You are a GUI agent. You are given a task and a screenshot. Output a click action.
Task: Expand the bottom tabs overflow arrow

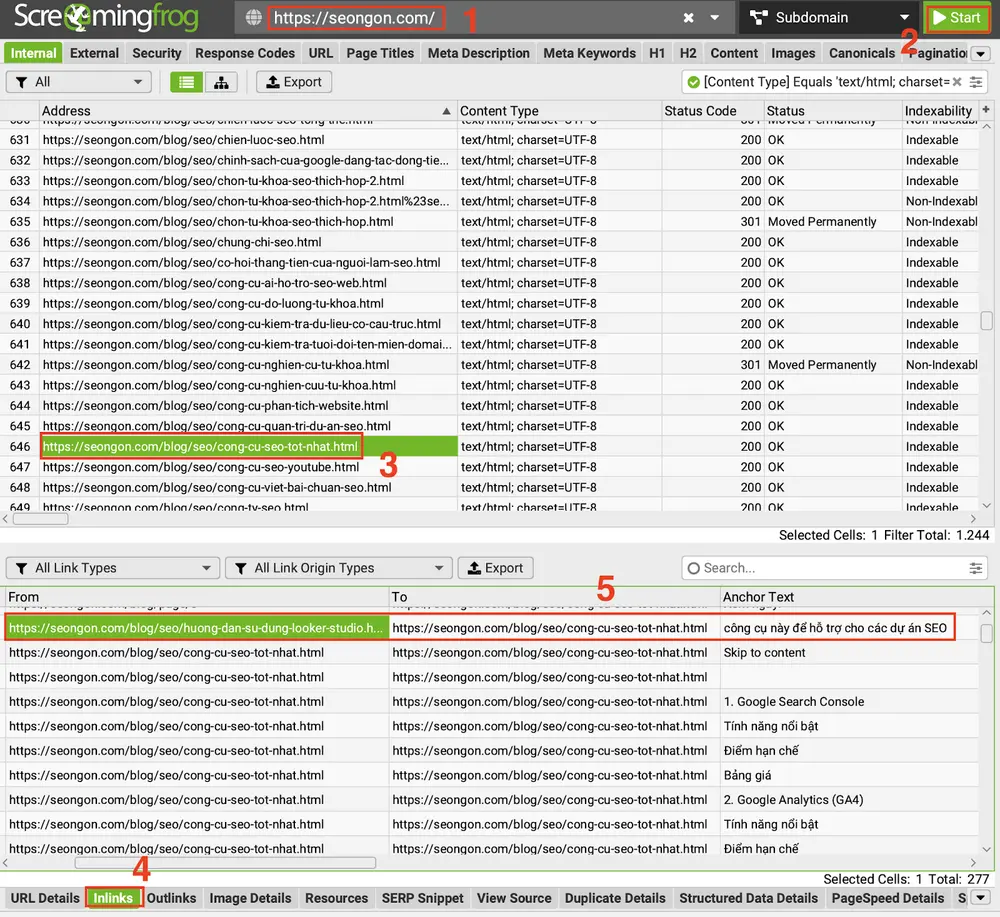tap(980, 898)
